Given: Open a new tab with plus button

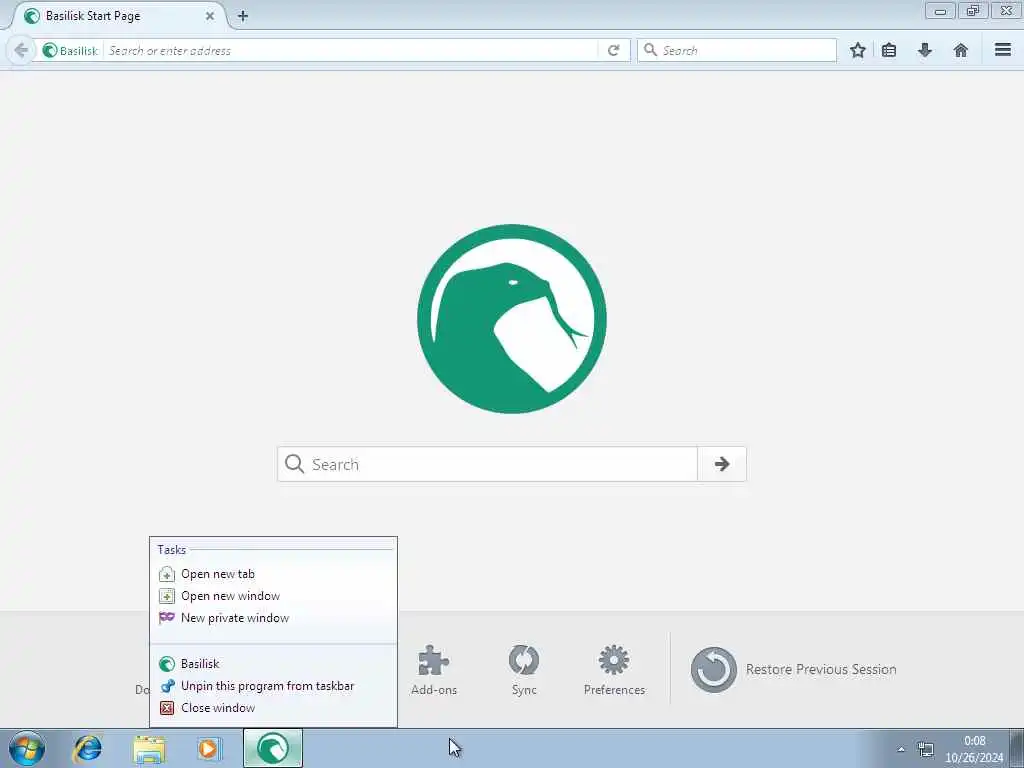Looking at the screenshot, I should click(243, 16).
